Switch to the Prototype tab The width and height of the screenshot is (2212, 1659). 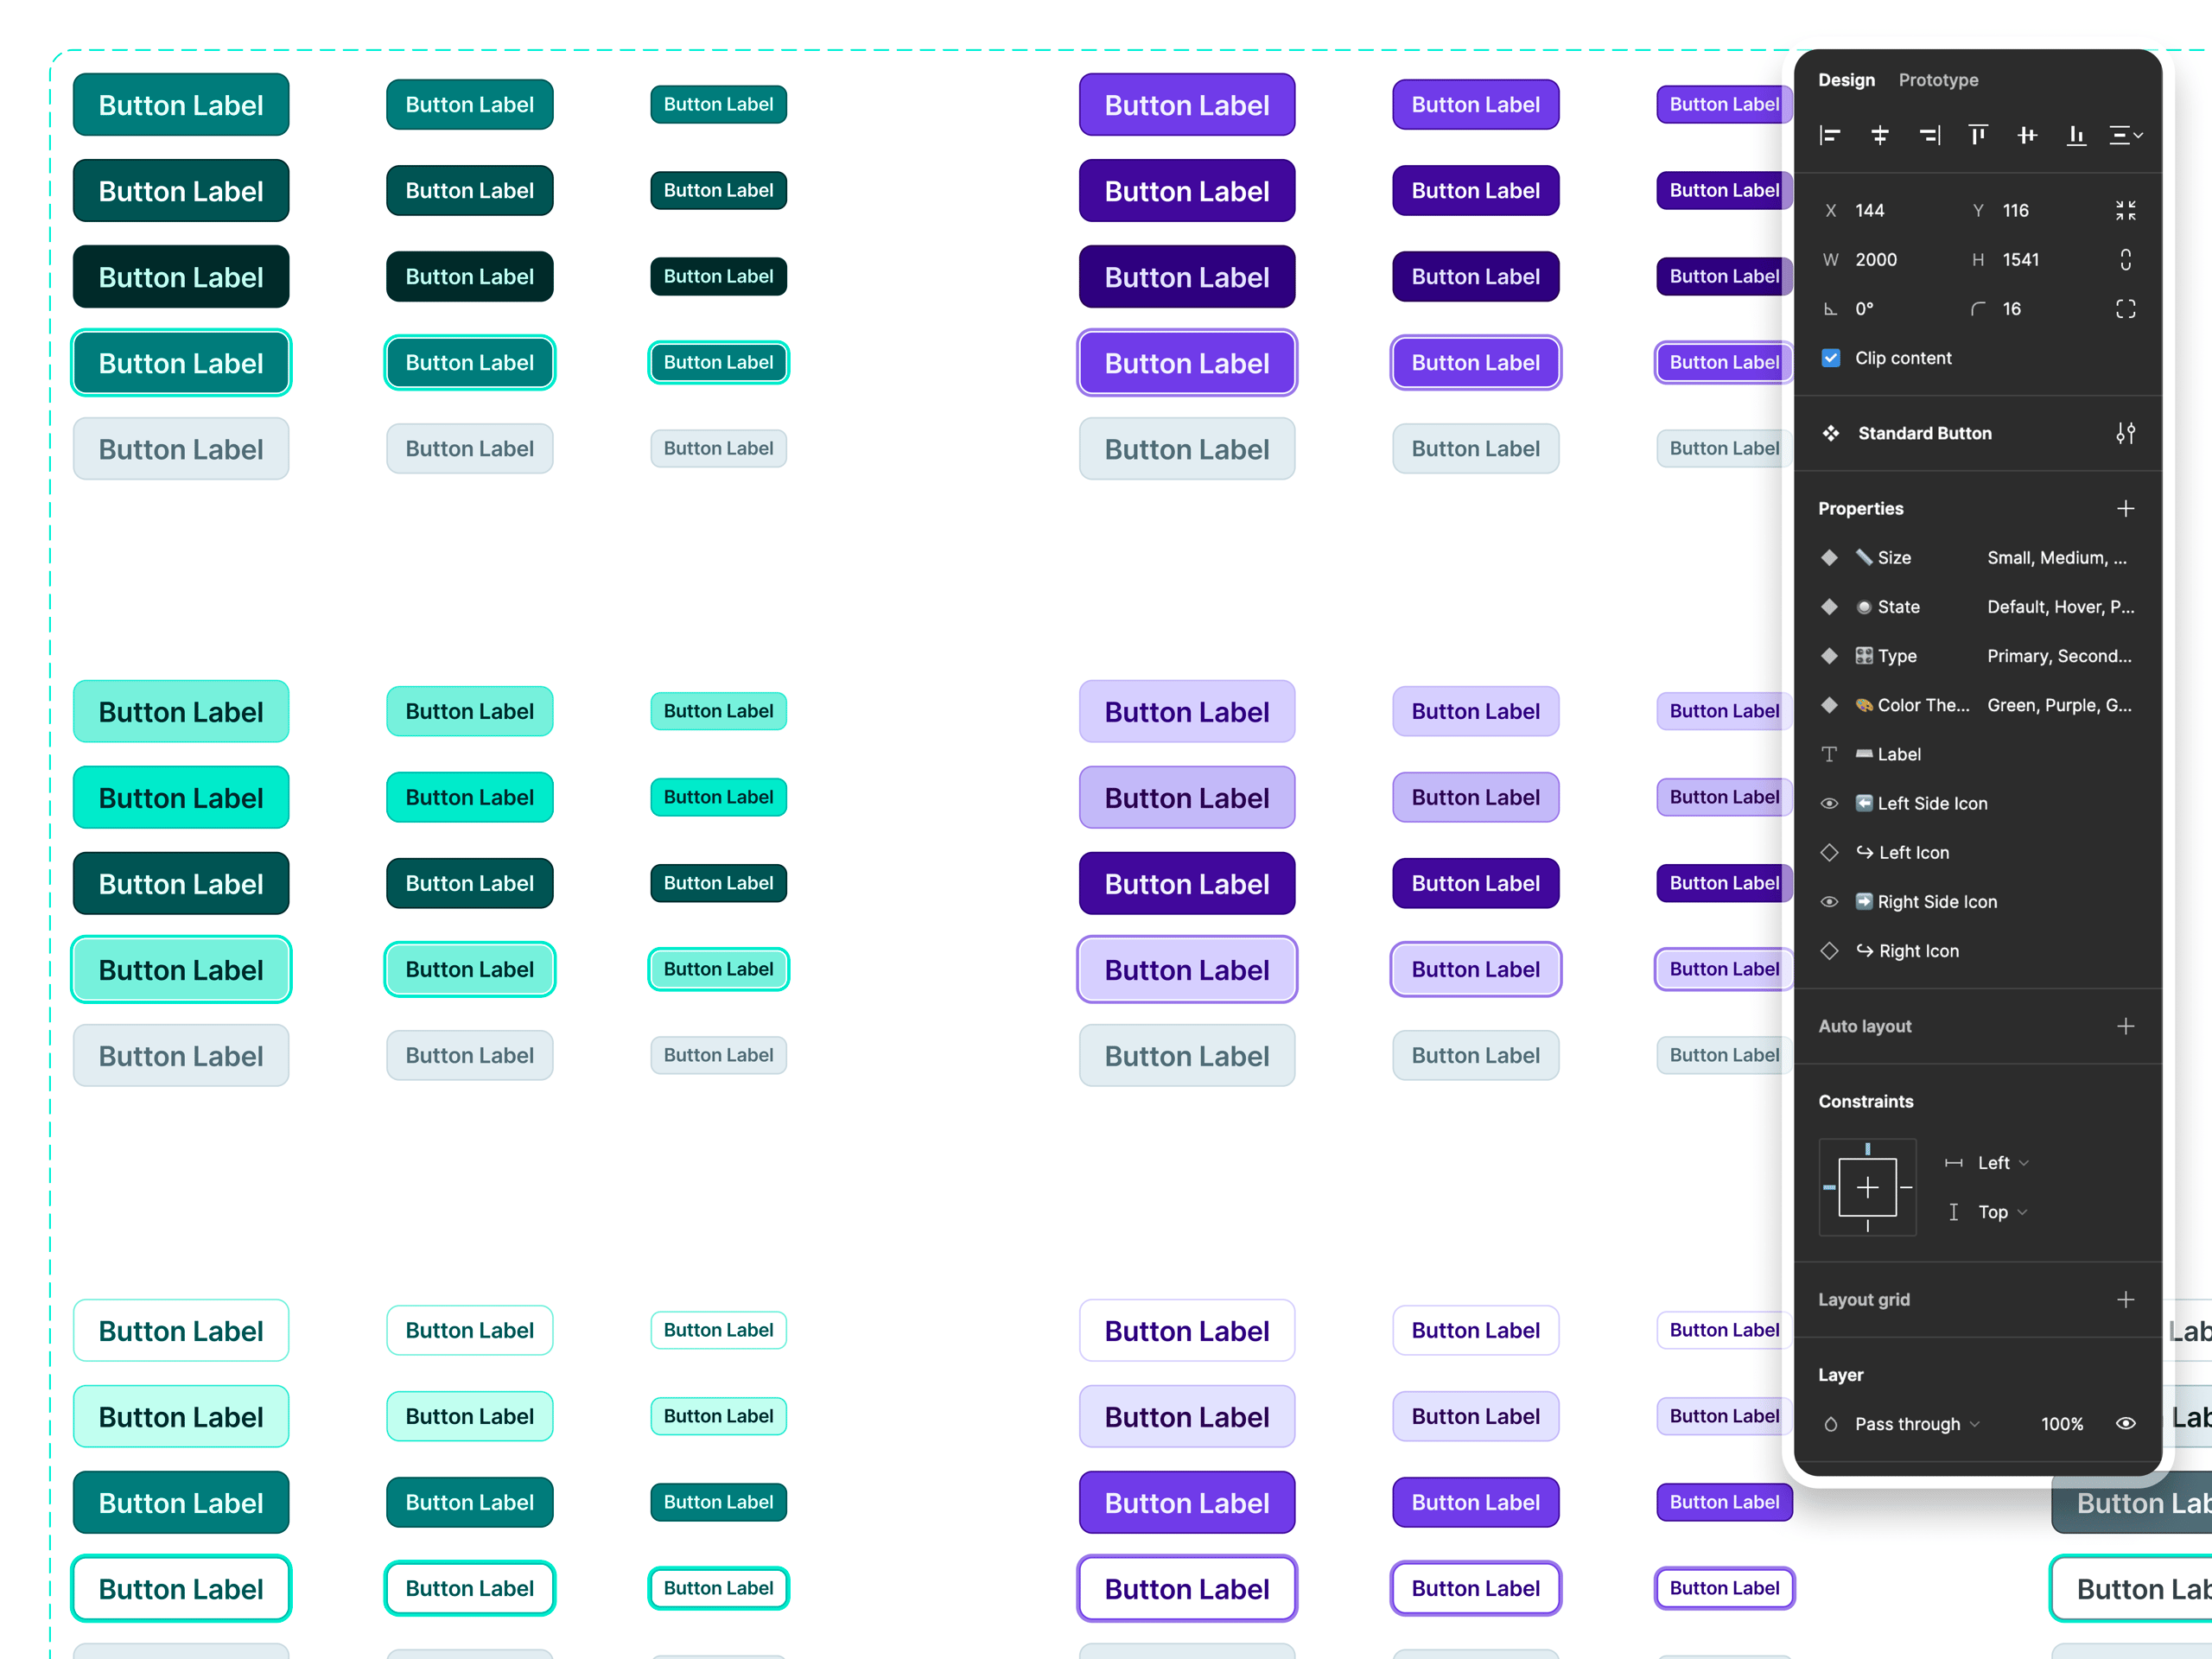click(x=1938, y=80)
